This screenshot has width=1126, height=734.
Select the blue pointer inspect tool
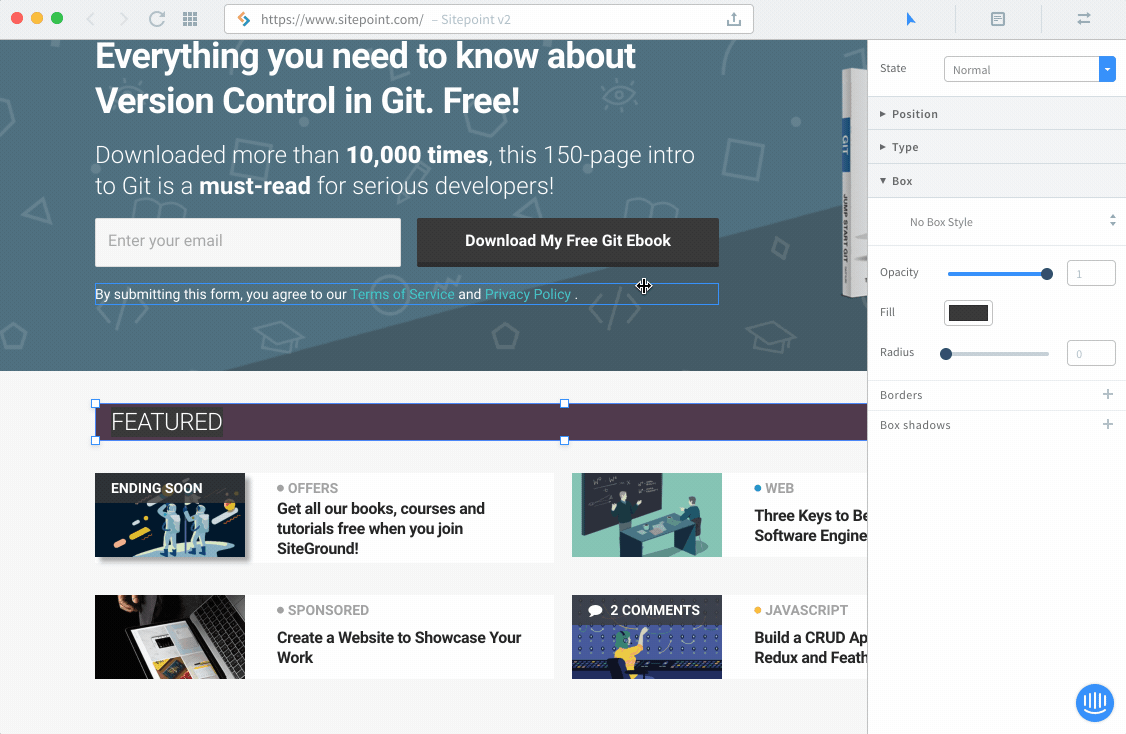[911, 19]
